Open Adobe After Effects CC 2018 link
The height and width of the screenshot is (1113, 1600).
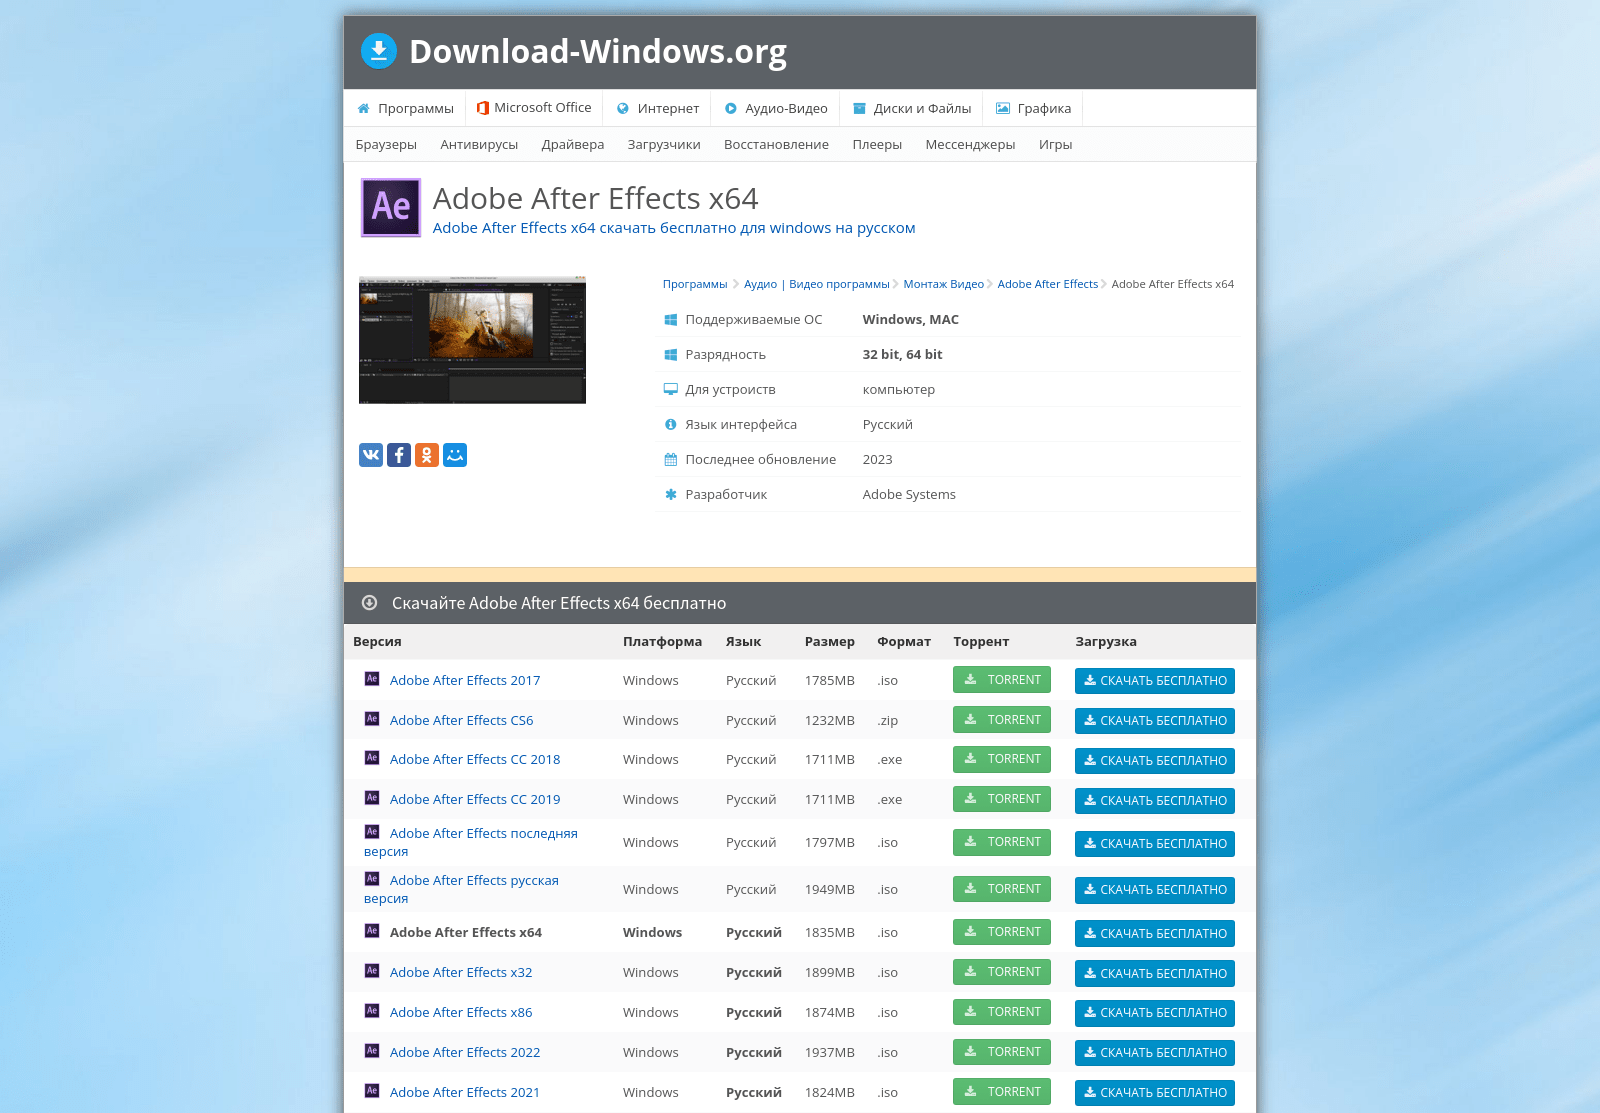(475, 759)
